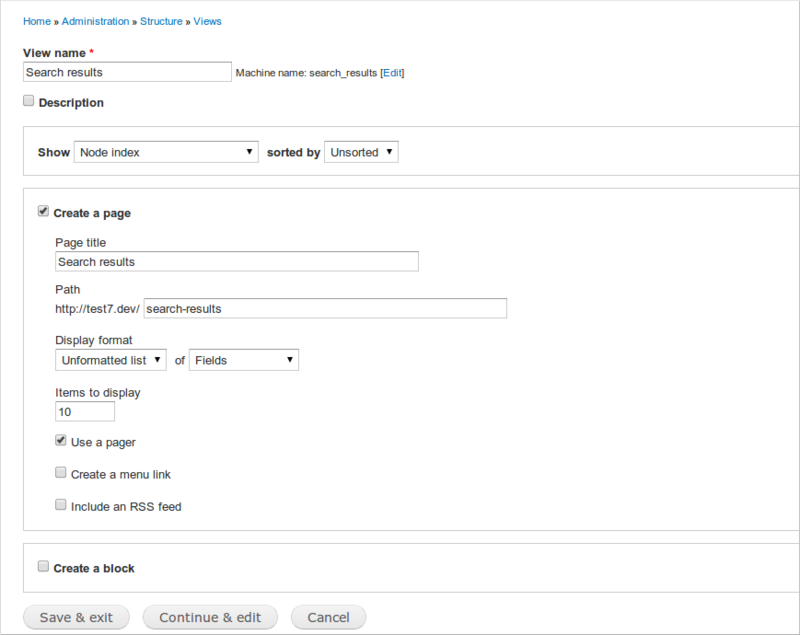Expand the sorted by Unsorted dropdown

point(361,152)
